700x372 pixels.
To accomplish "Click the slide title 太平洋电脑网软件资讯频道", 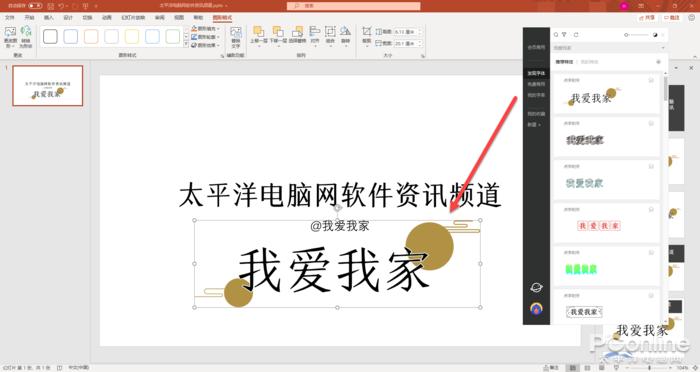I will pos(340,195).
